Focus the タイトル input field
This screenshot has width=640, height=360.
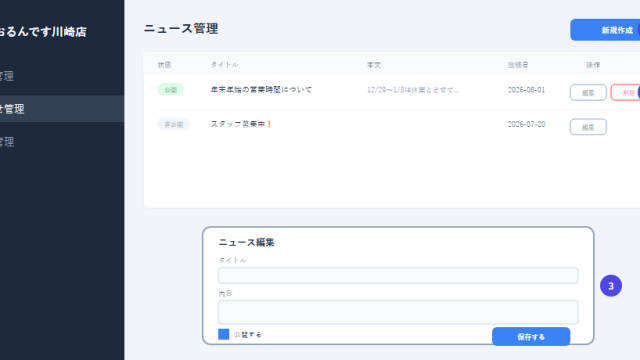(x=398, y=276)
